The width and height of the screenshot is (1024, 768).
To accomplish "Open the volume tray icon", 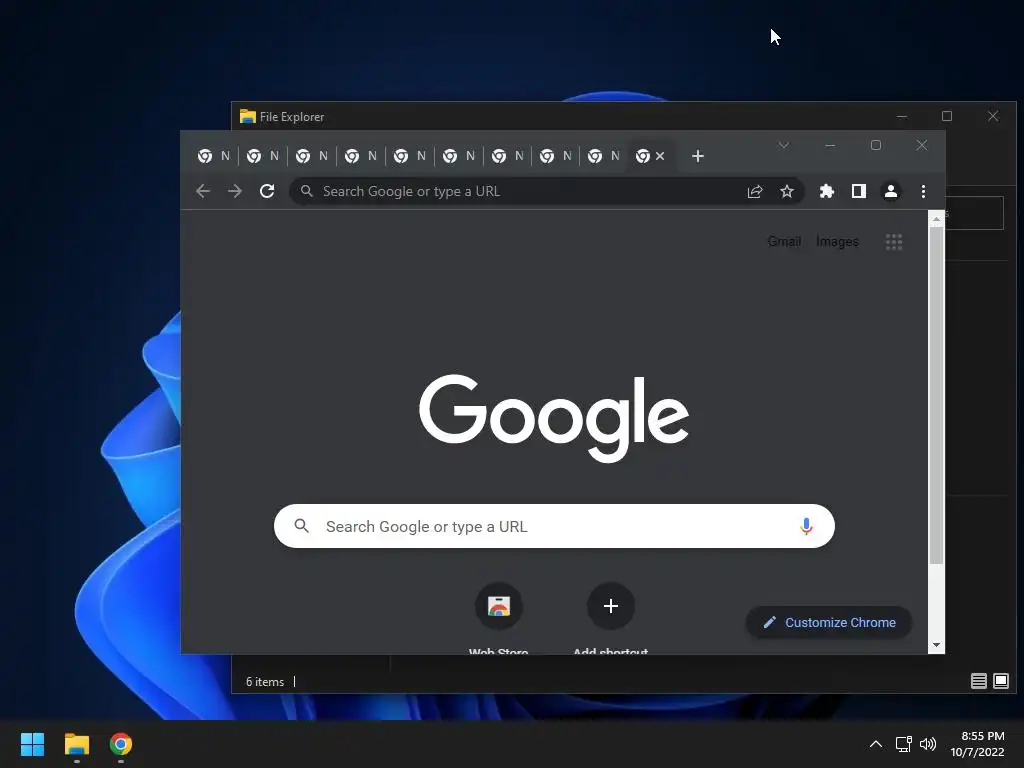I will (928, 744).
